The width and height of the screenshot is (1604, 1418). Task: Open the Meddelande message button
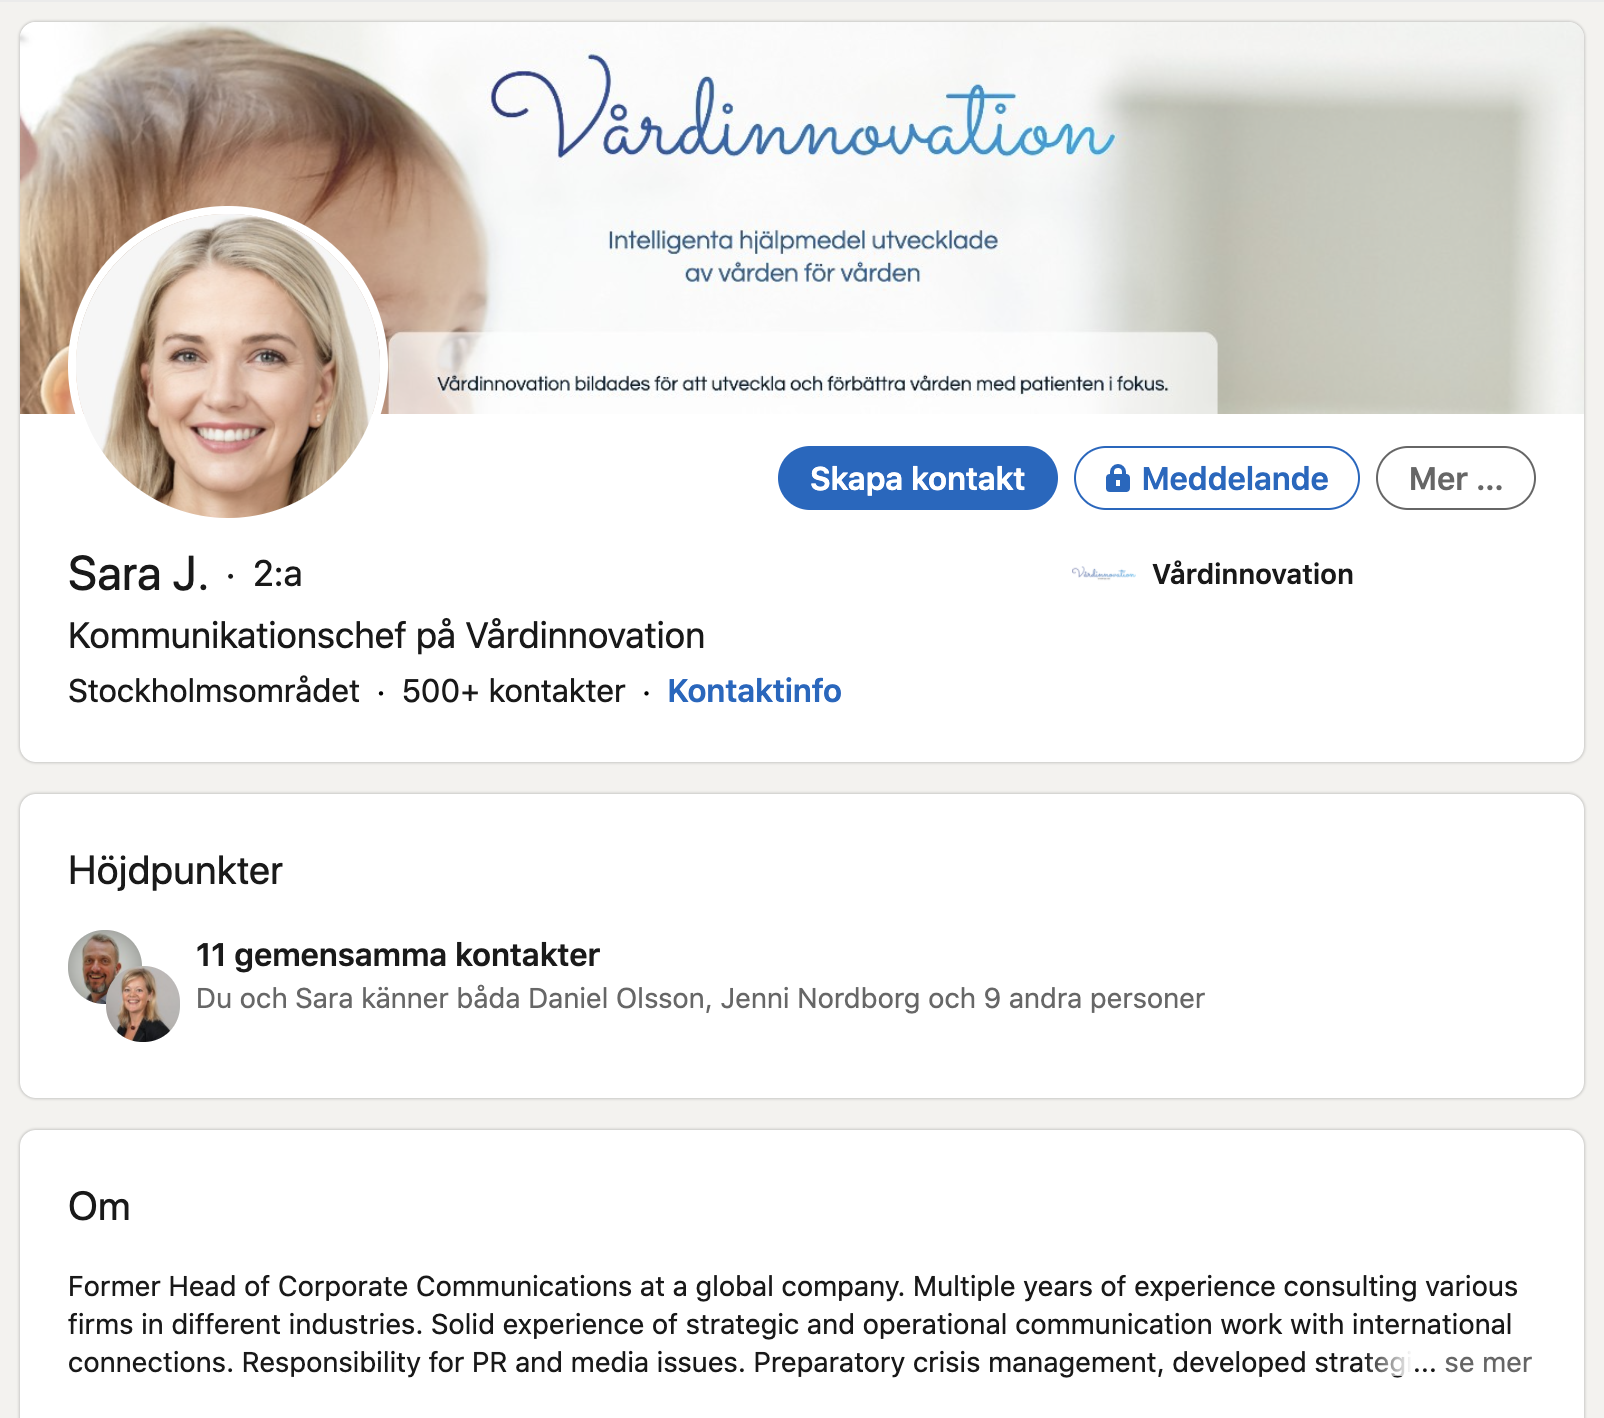[1216, 478]
